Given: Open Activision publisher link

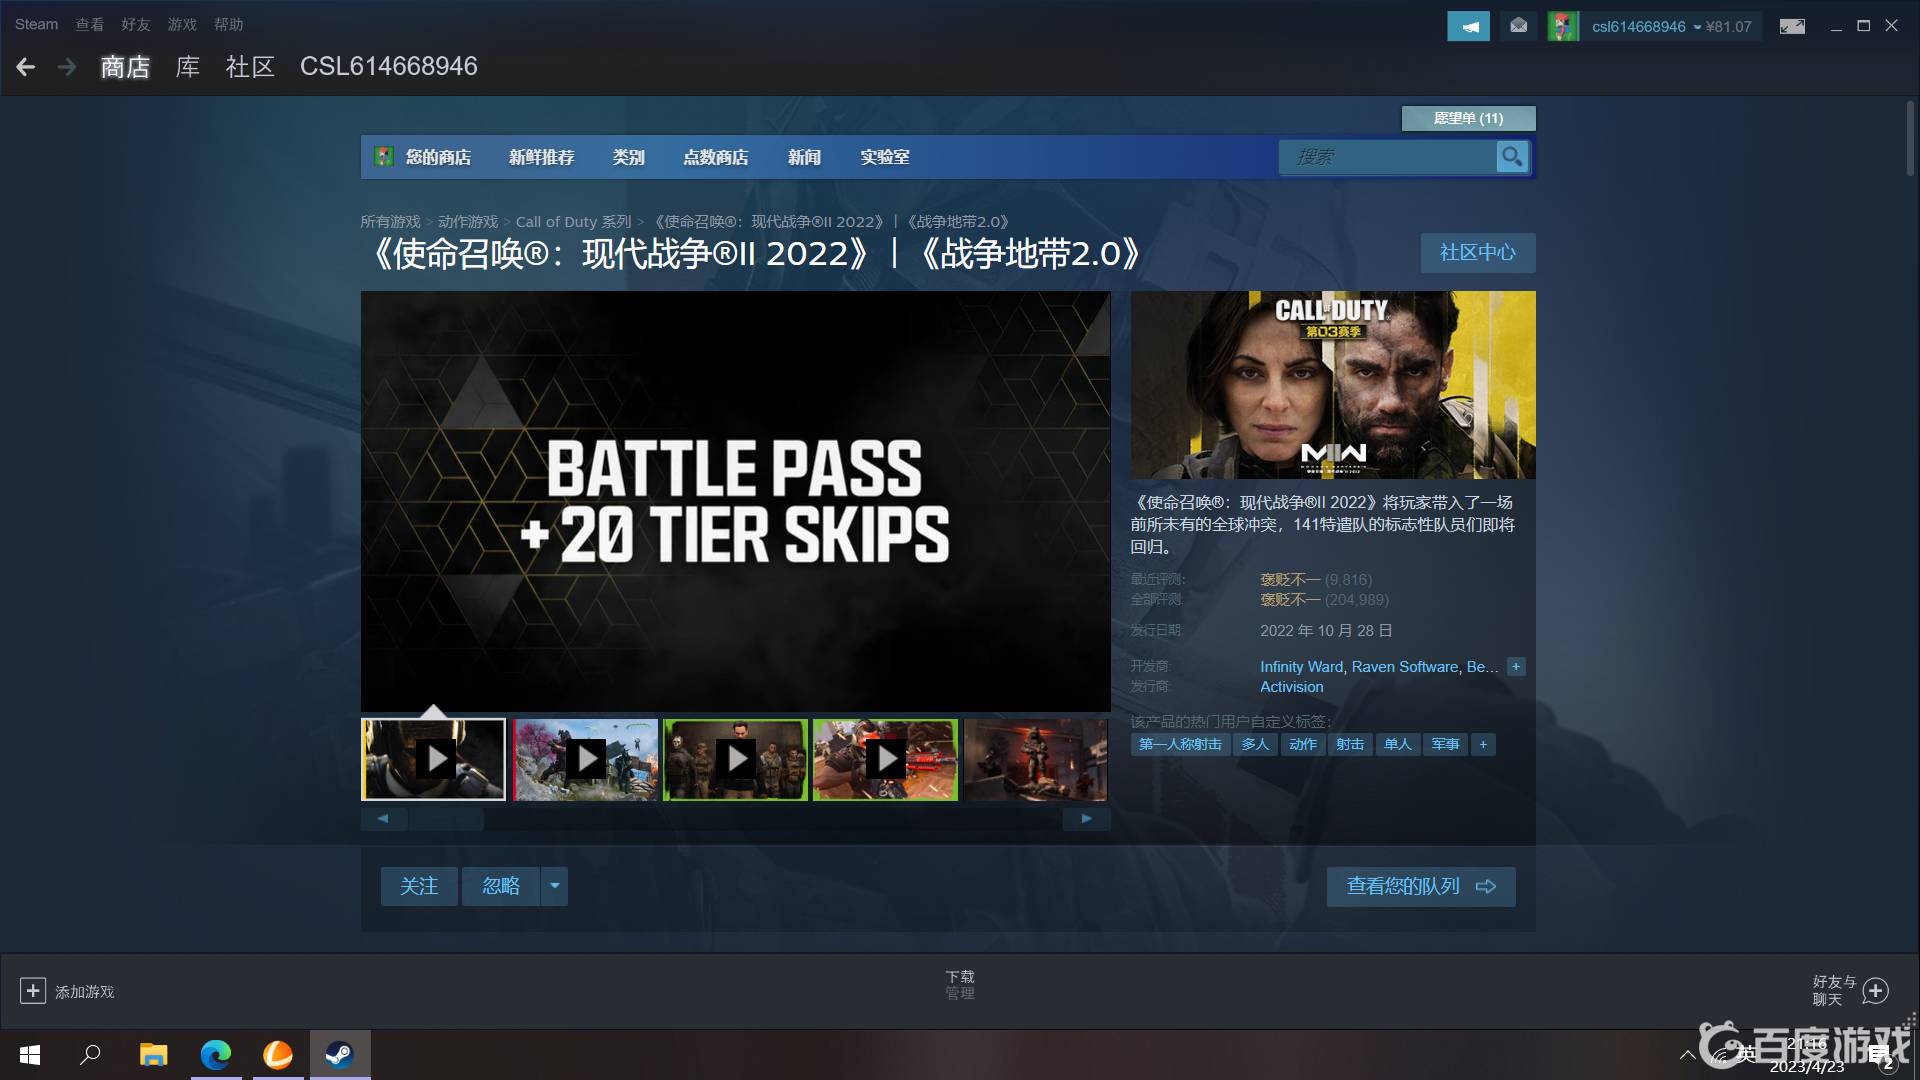Looking at the screenshot, I should click(1291, 687).
